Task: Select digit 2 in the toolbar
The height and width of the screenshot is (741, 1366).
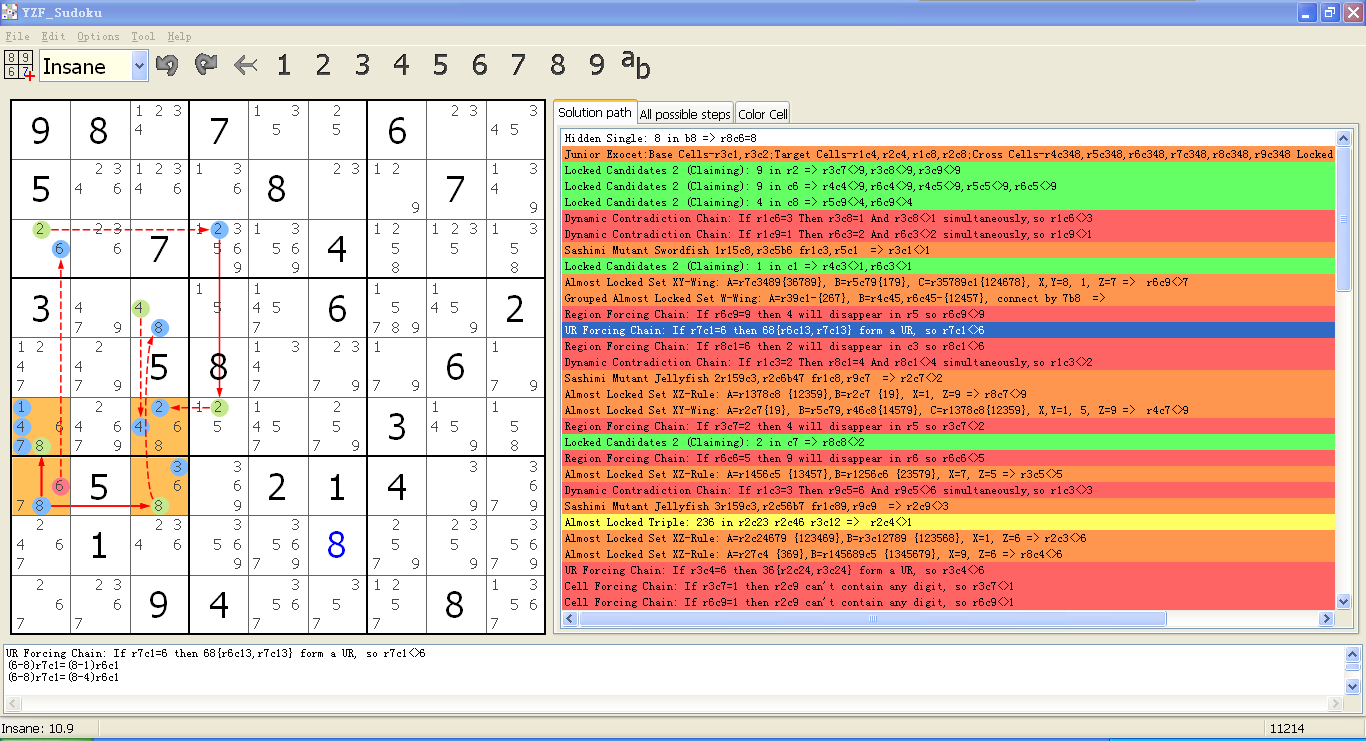Action: coord(323,65)
